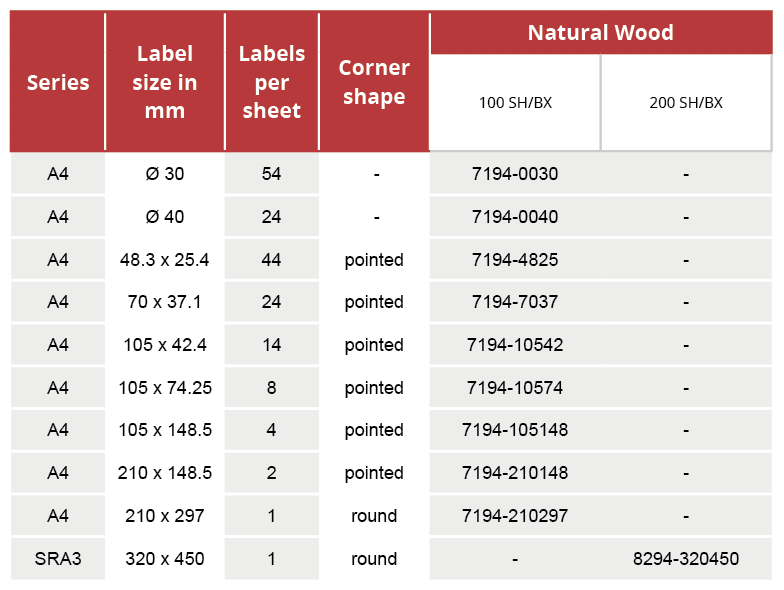Select the 200 SH/BX column header
Viewport: 784px width, 590px height.
(x=686, y=102)
